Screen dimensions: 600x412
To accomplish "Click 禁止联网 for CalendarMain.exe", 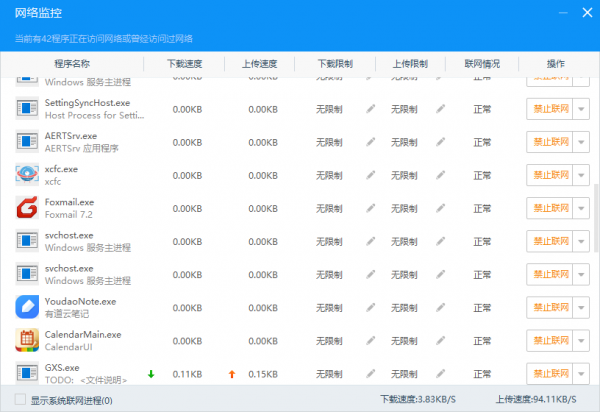I will 550,340.
